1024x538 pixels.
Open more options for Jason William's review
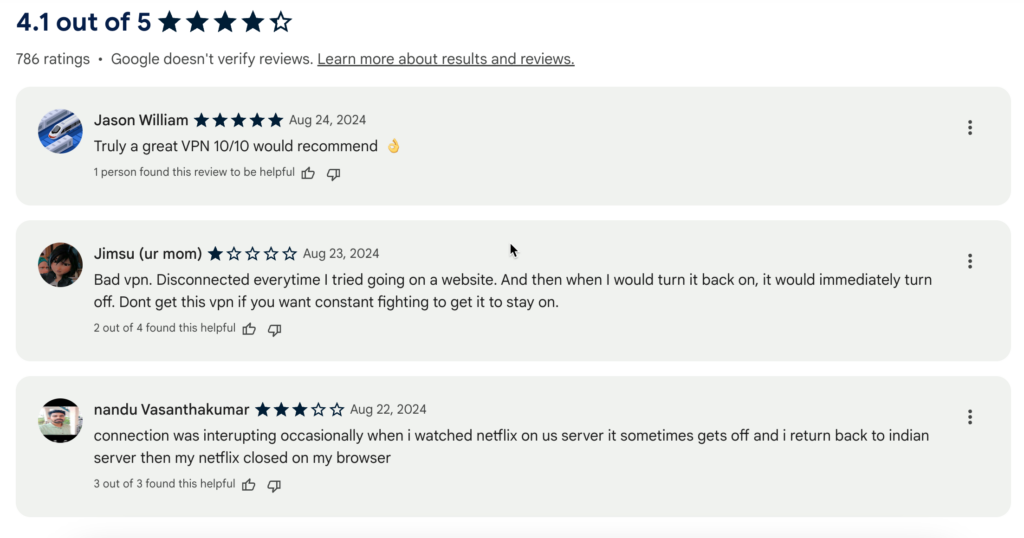tap(969, 128)
